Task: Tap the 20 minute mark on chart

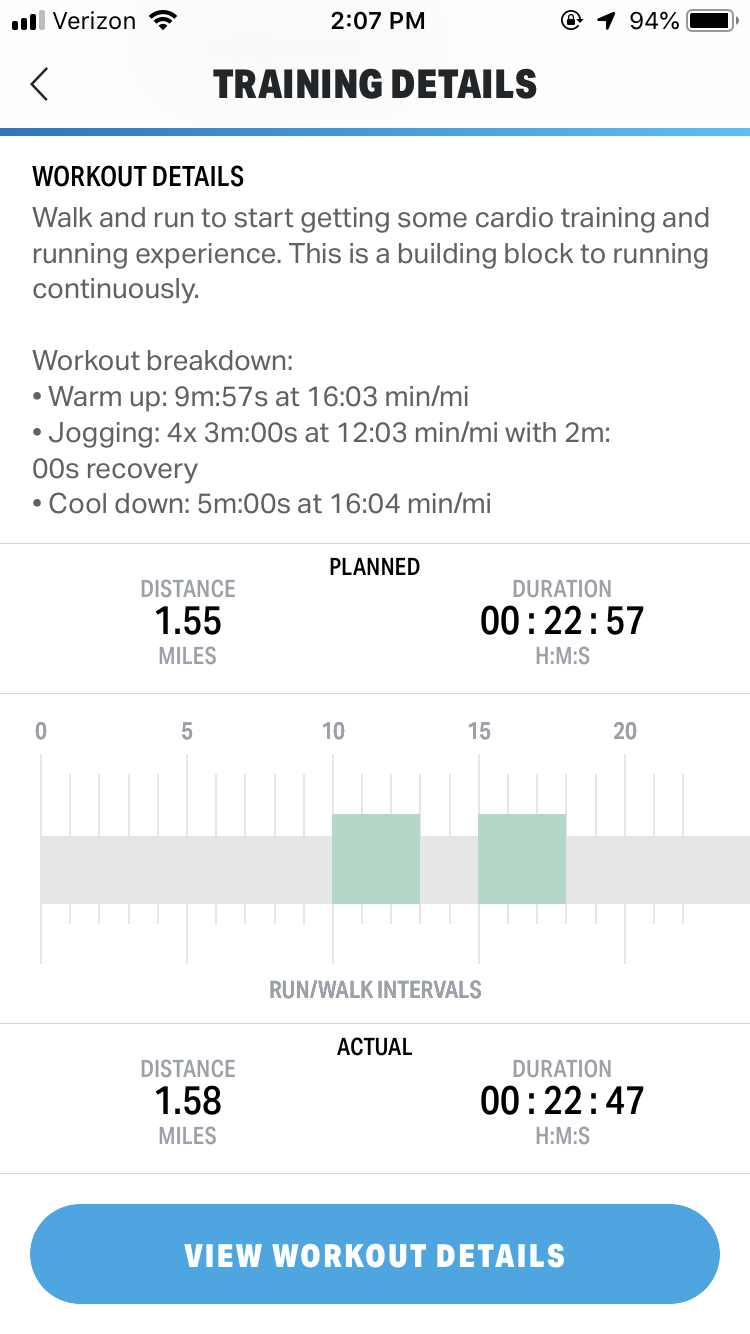Action: pyautogui.click(x=625, y=731)
